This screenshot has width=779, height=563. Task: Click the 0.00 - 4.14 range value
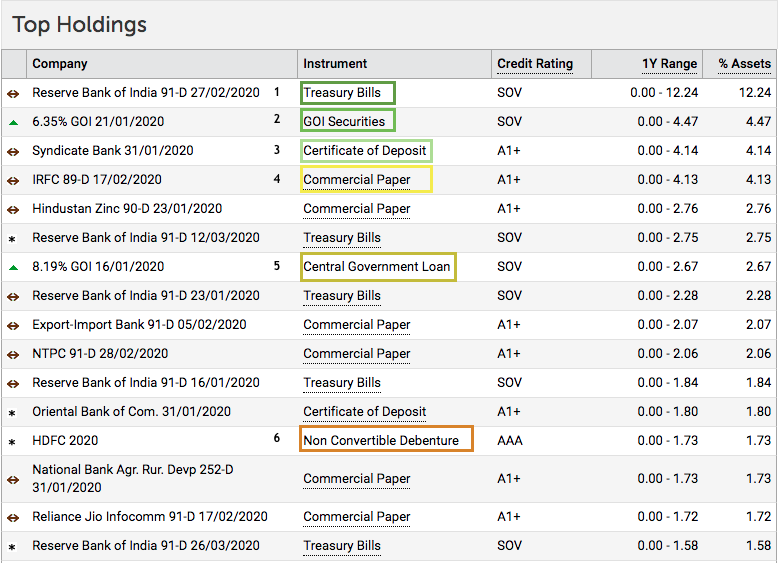(x=668, y=151)
